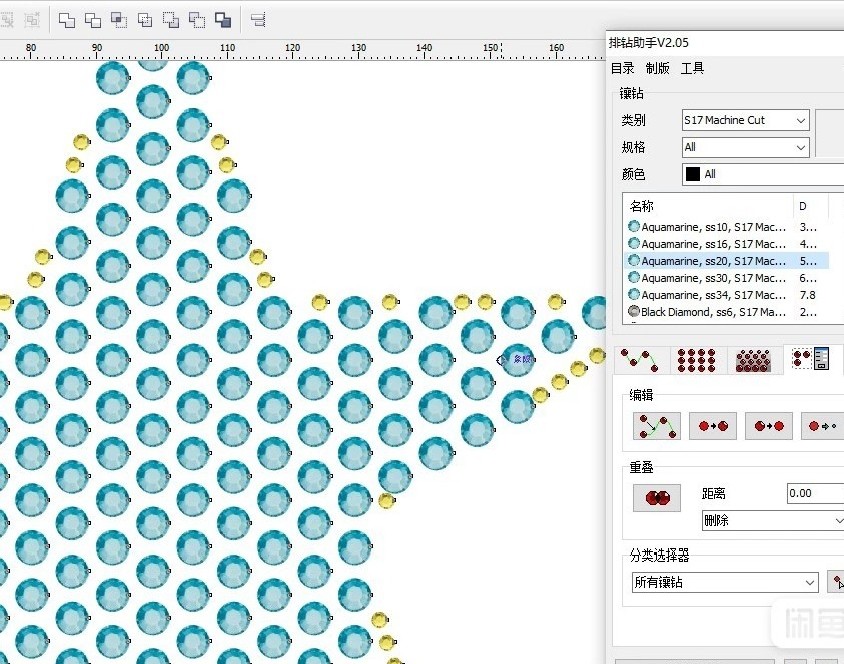This screenshot has height=664, width=844.
Task: Open the 目录 menu
Action: click(623, 68)
